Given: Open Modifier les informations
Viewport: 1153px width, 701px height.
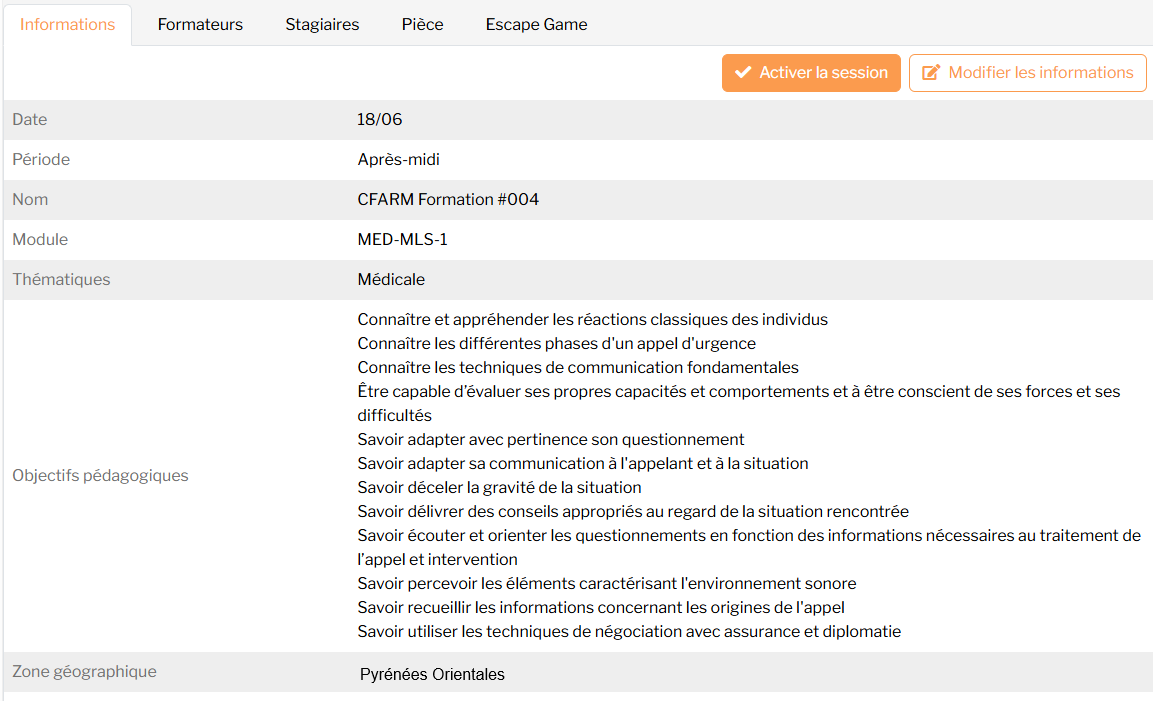Looking at the screenshot, I should [x=1027, y=72].
